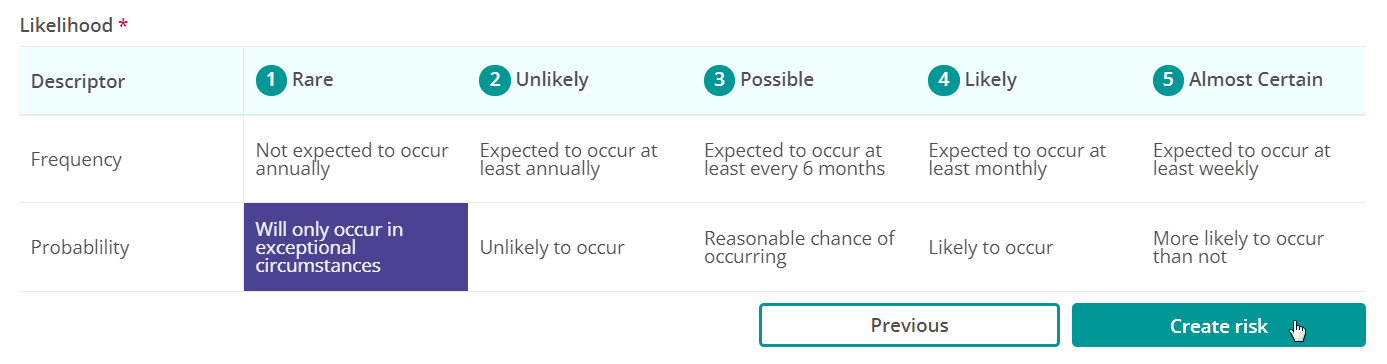Viewport: 1387px width, 364px height.
Task: Pick 'Likely to occur' probability option
Action: [1029, 247]
